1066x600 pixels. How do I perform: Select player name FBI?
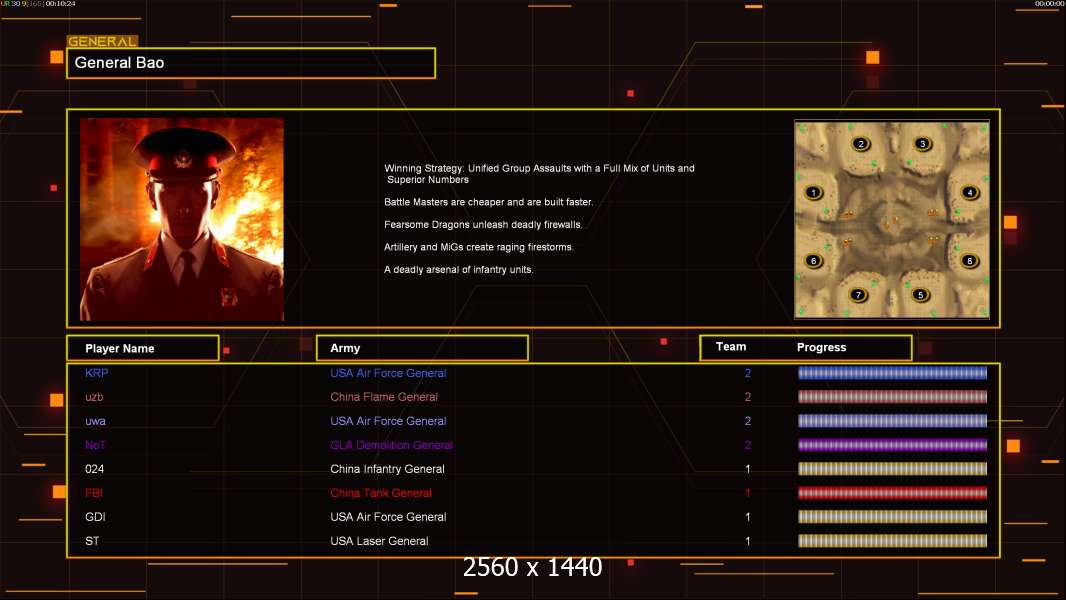[x=94, y=493]
